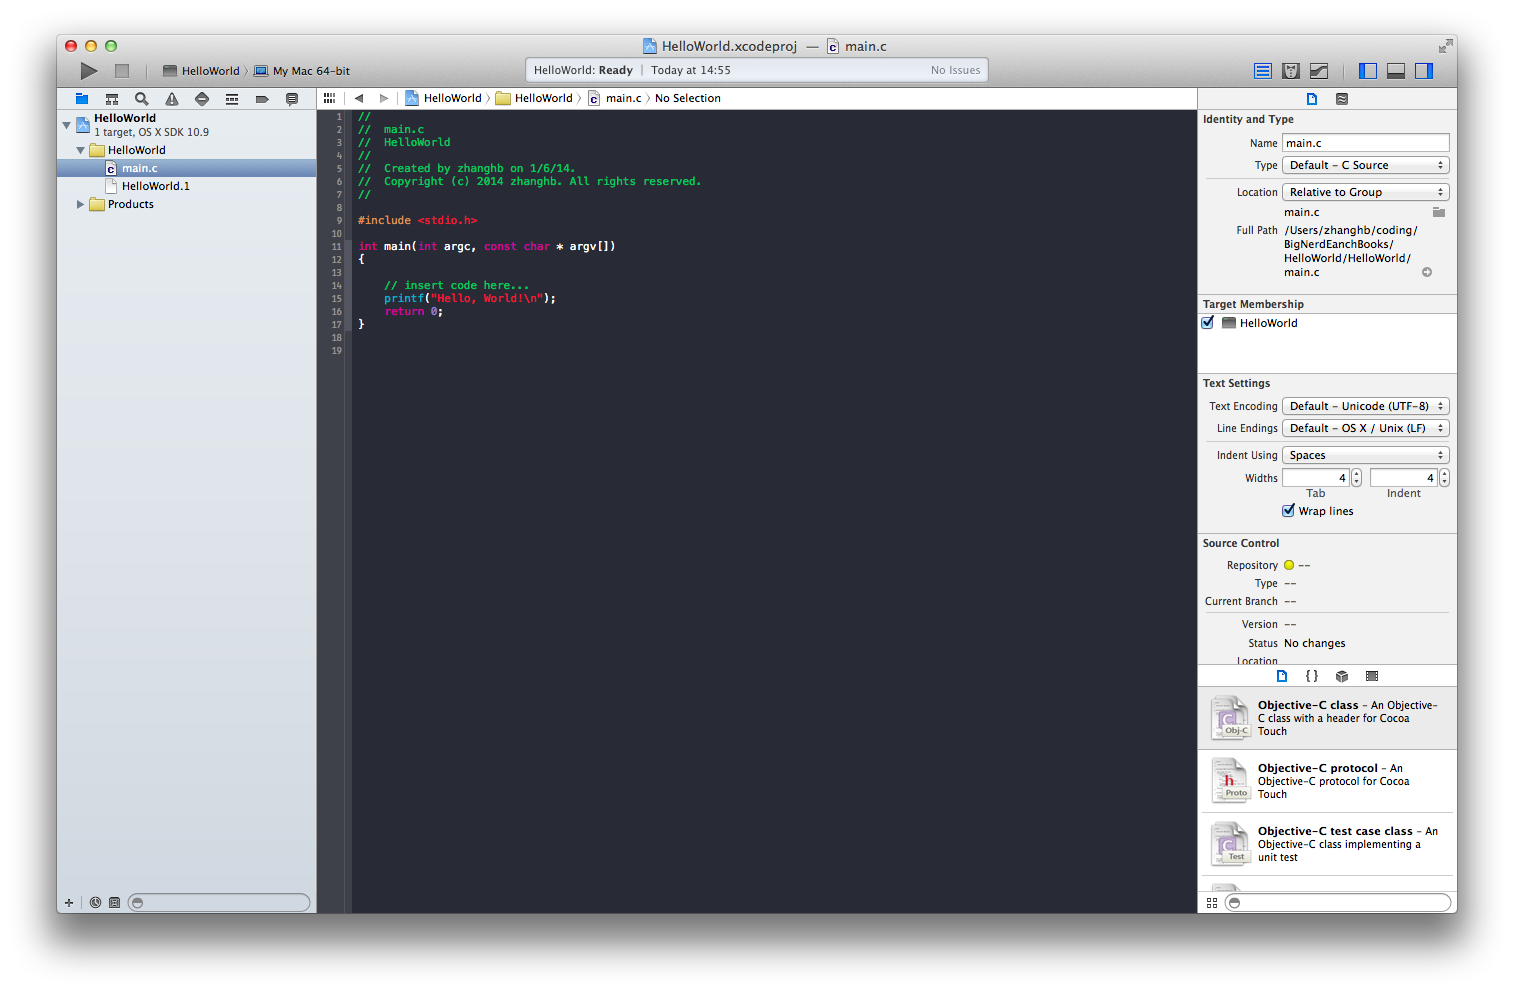Open the Type dropdown Default – C Source
The image size is (1514, 992).
click(1366, 165)
